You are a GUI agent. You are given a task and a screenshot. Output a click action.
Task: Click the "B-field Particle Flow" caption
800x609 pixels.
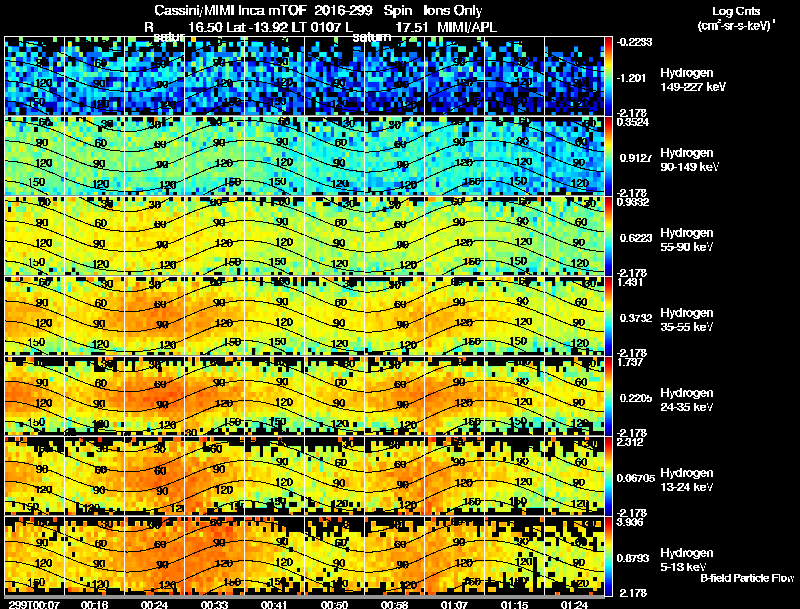pyautogui.click(x=747, y=578)
